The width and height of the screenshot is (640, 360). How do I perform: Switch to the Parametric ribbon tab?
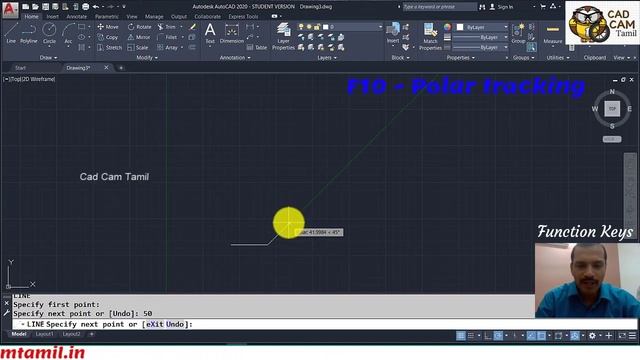coord(107,17)
